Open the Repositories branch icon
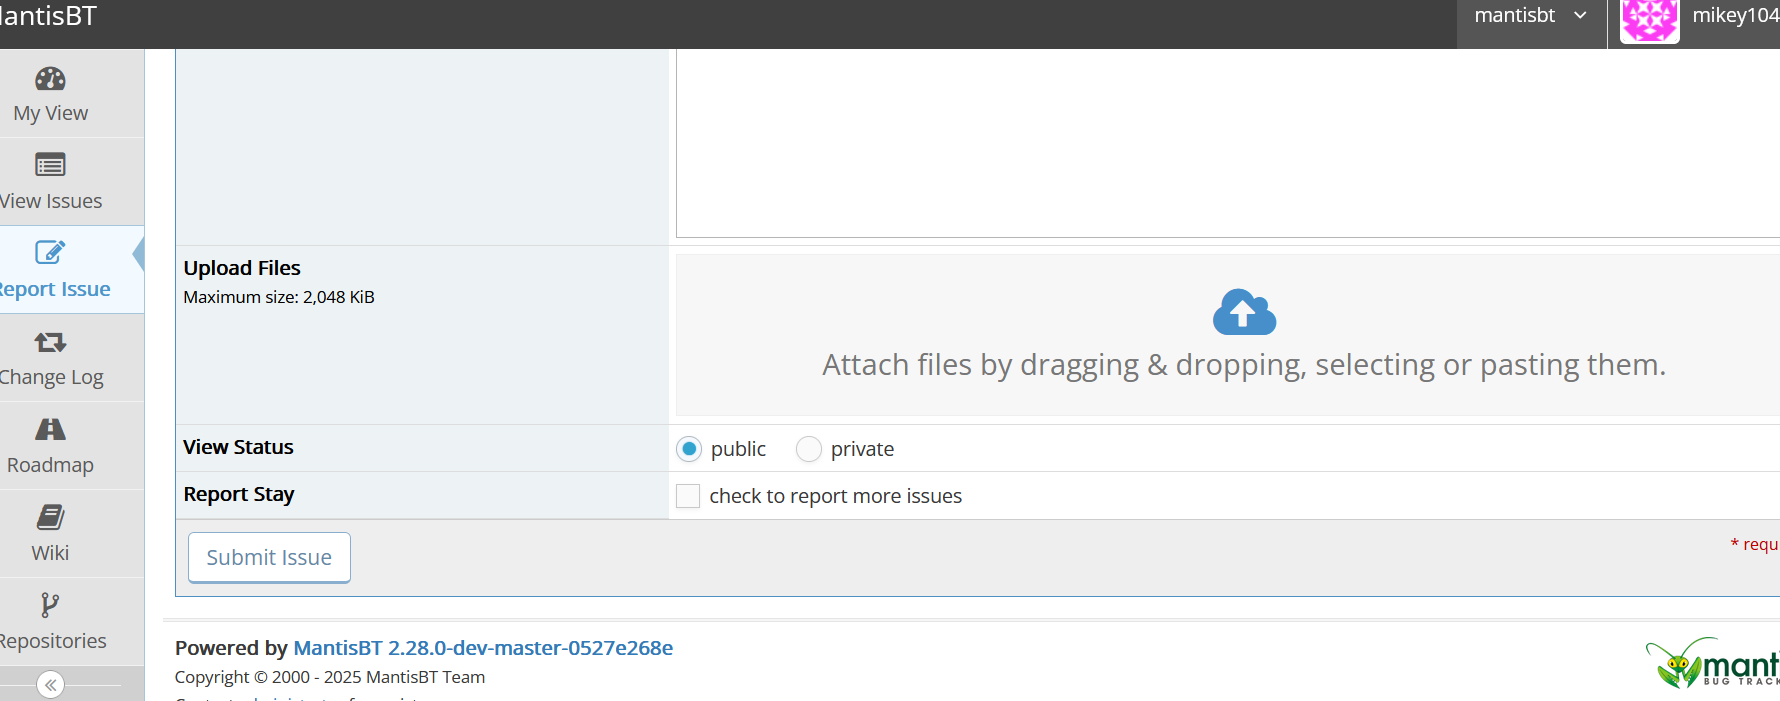Viewport: 1780px width, 701px height. [50, 605]
